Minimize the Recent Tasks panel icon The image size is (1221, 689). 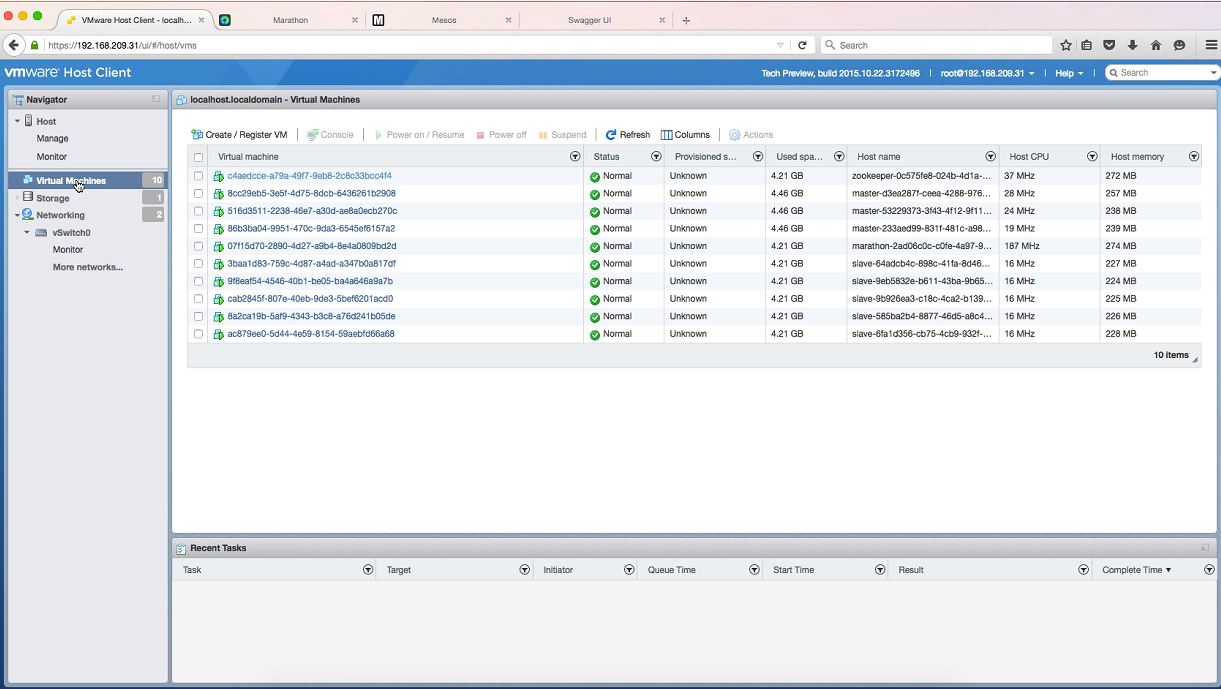[x=1205, y=548]
